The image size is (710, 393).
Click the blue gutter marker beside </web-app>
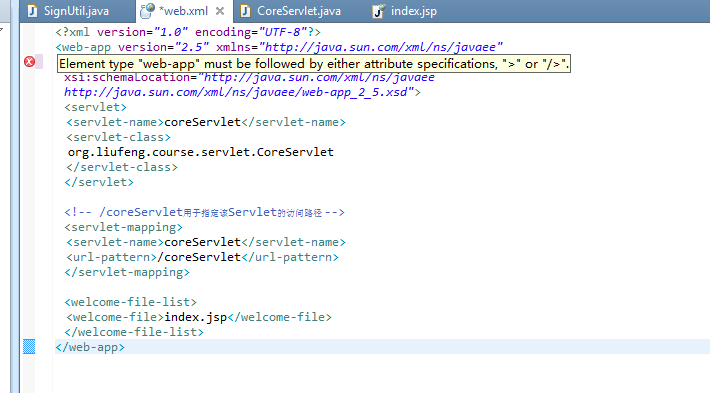29,347
